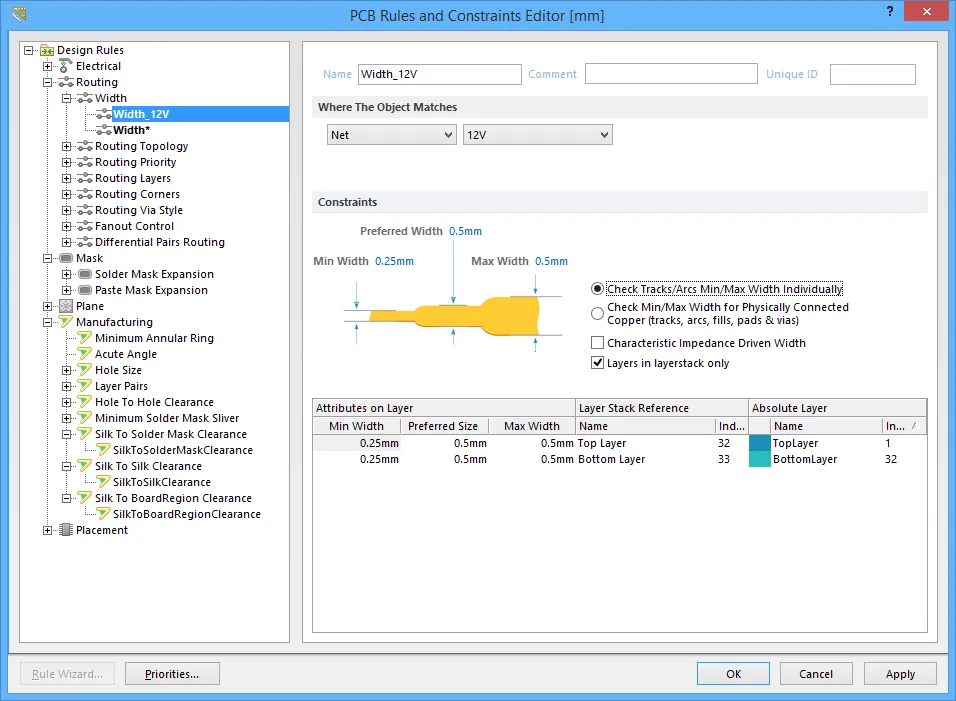The height and width of the screenshot is (701, 956).
Task: Collapse the Mask tree node
Action: (48, 258)
